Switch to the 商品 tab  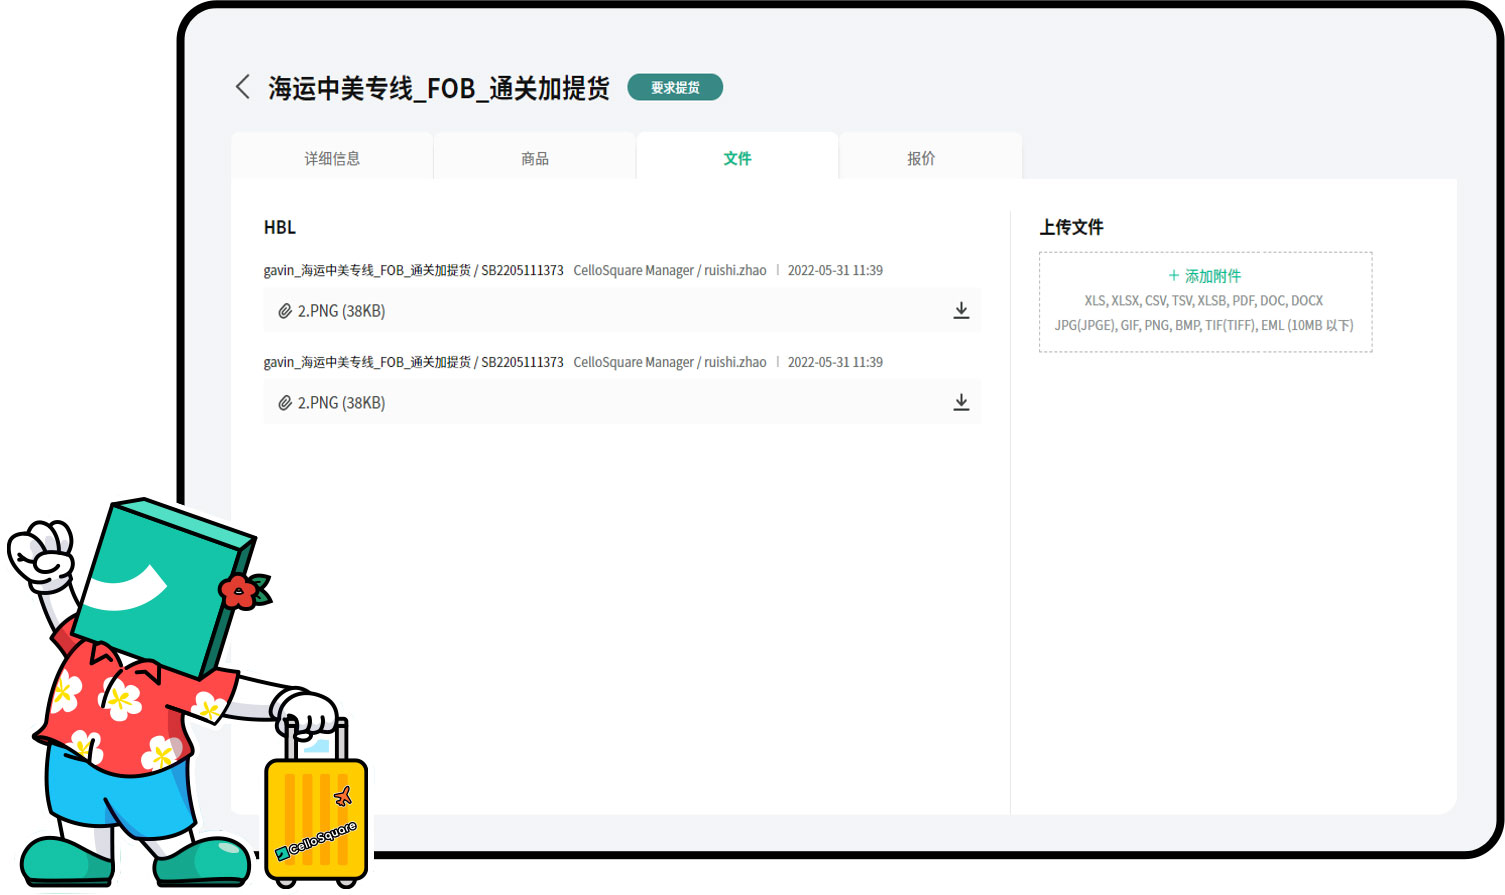[535, 157]
